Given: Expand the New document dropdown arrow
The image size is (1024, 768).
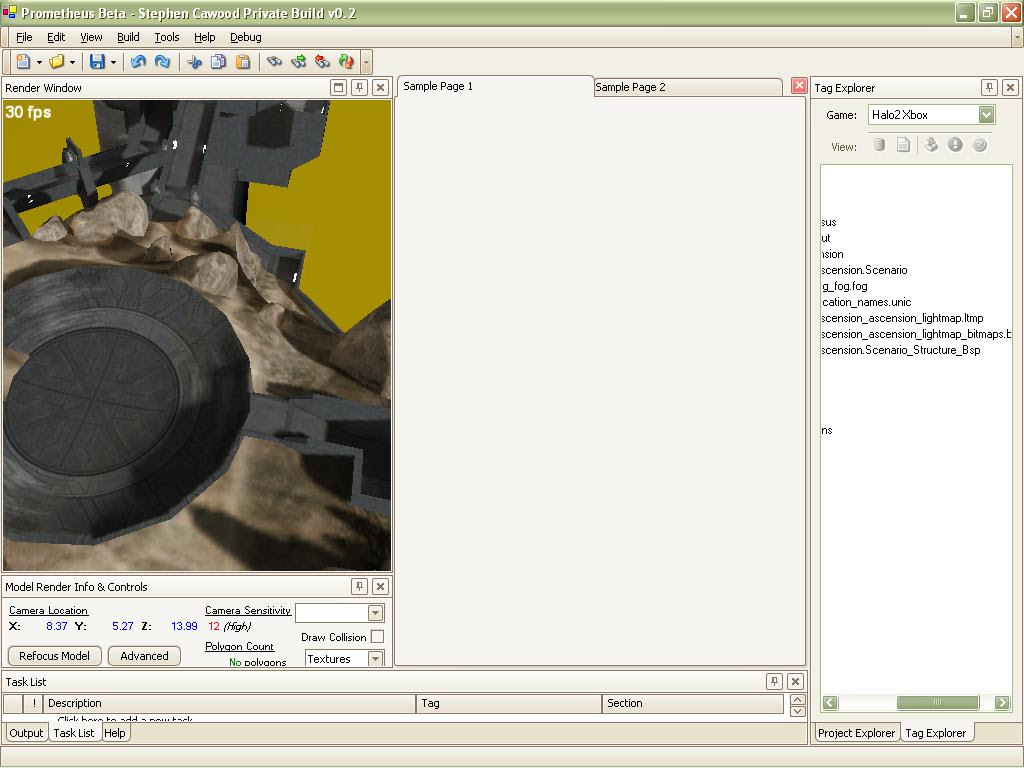Looking at the screenshot, I should pos(39,62).
